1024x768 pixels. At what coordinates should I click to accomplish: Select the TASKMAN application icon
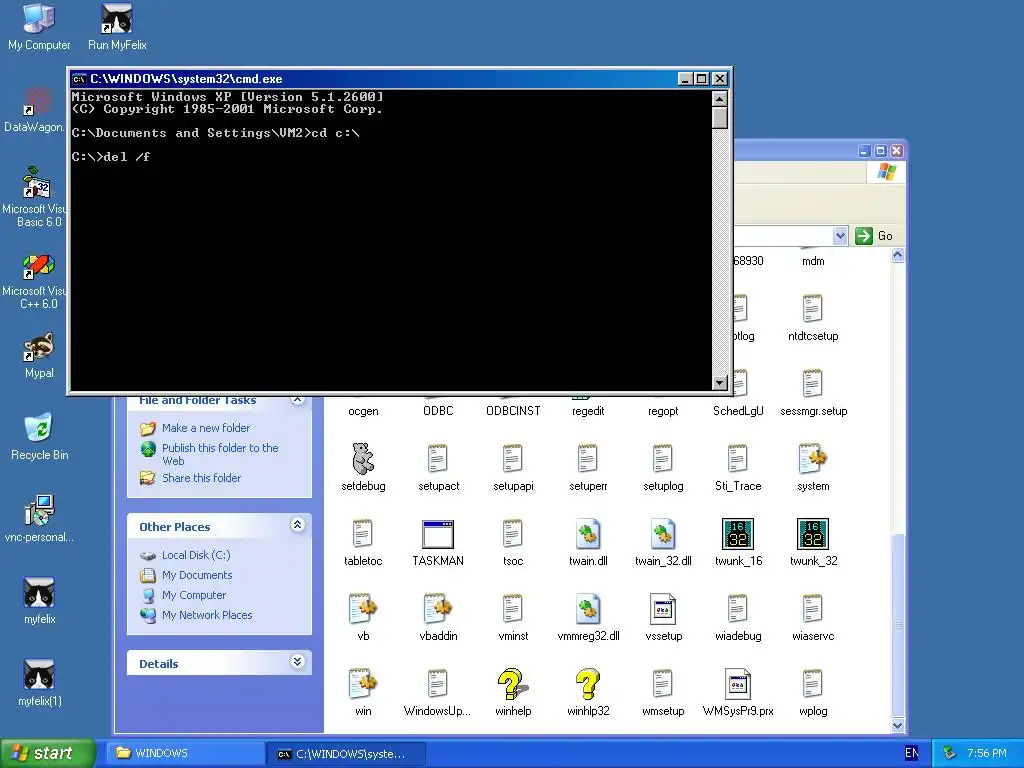[x=438, y=541]
